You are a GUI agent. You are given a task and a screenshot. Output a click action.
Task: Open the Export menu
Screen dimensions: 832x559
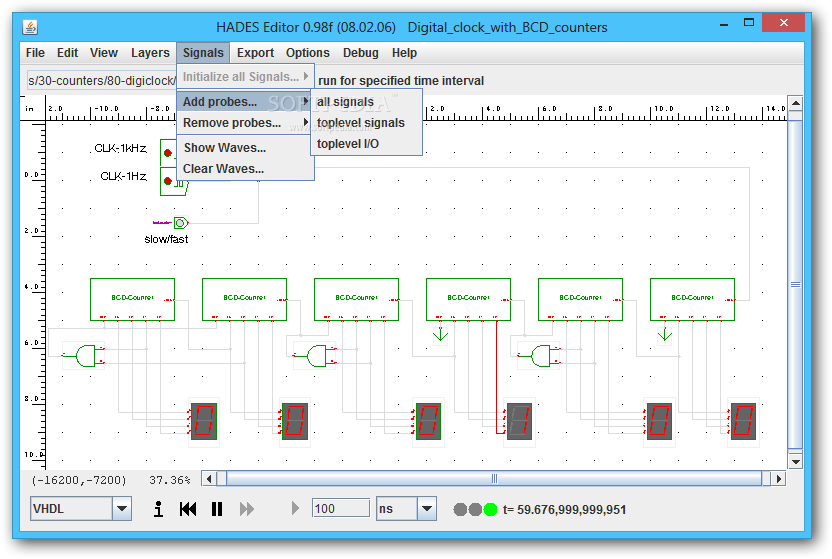255,53
